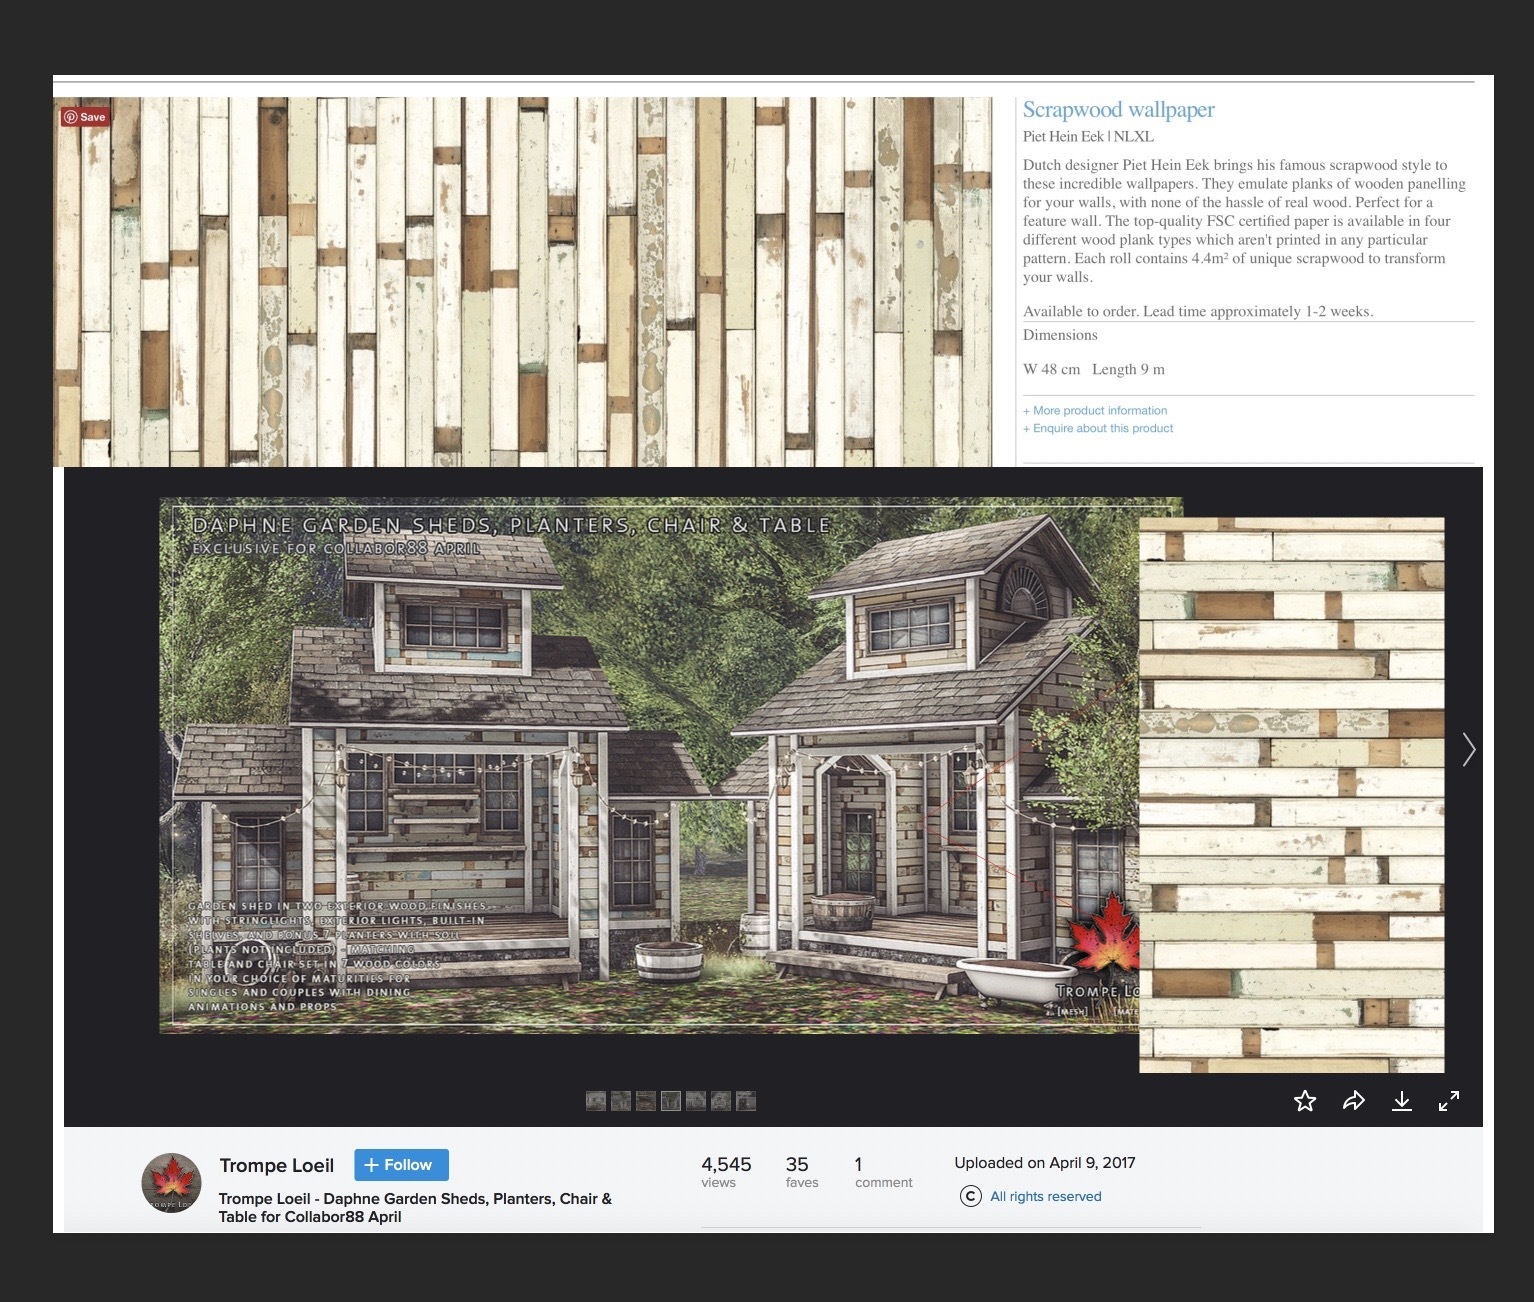Image resolution: width=1534 pixels, height=1302 pixels.
Task: Click the 'Dimensions' heading
Action: click(1060, 335)
